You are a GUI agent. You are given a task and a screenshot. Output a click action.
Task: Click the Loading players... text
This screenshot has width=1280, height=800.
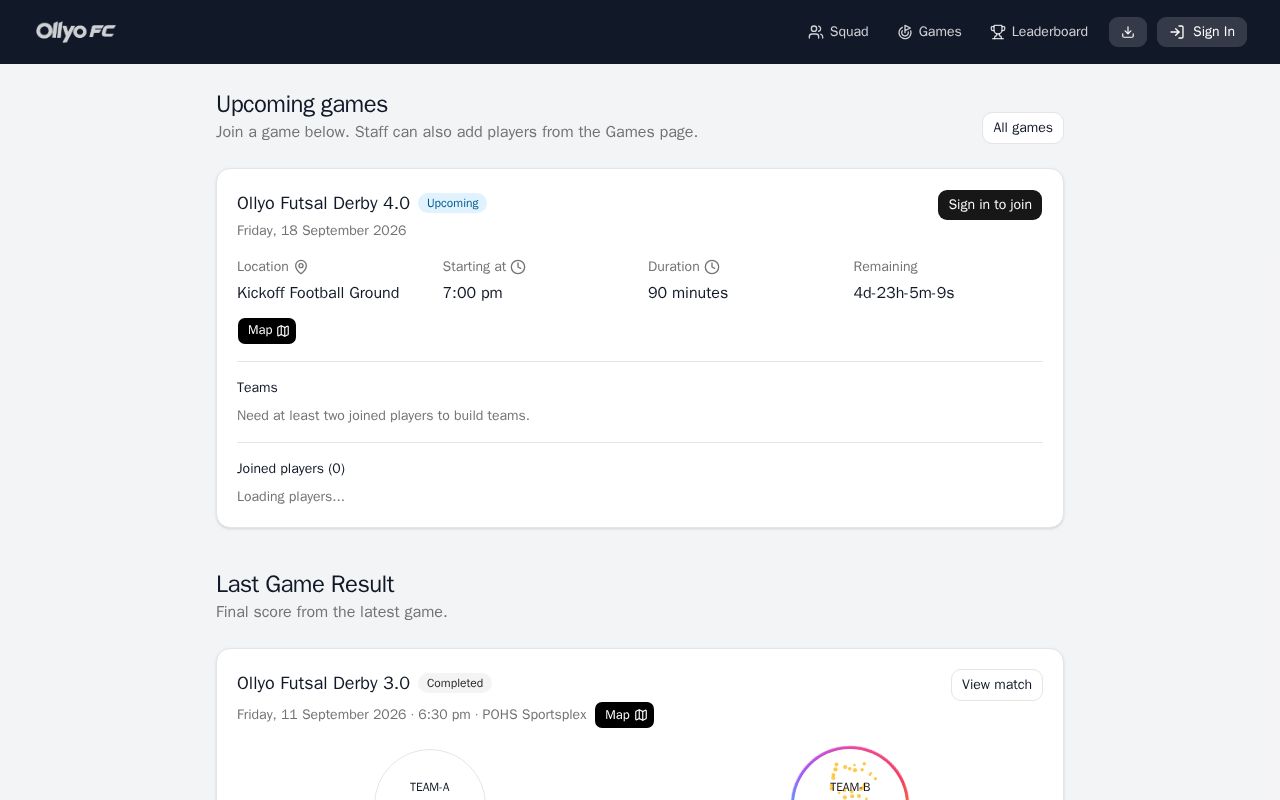291,497
